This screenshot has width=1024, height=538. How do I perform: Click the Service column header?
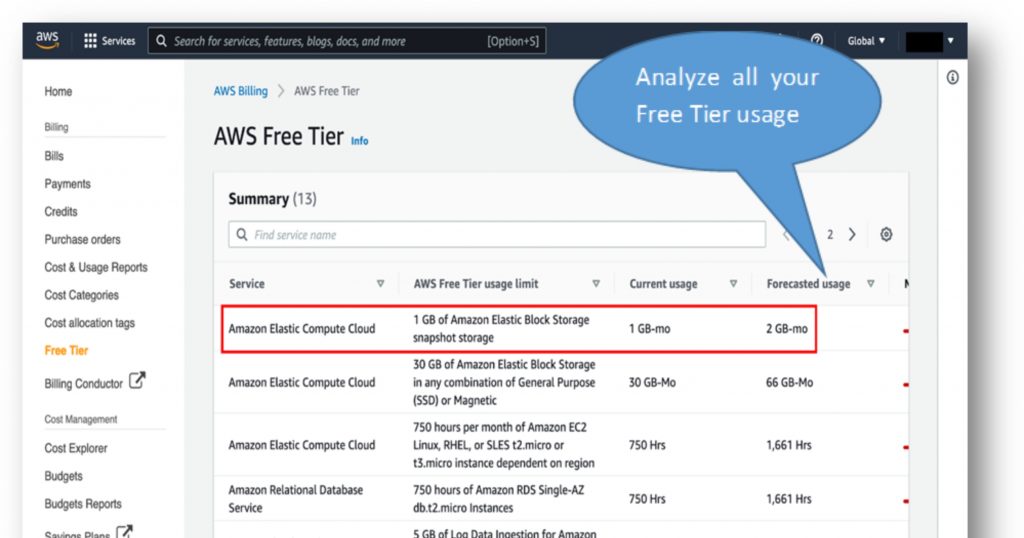(247, 283)
